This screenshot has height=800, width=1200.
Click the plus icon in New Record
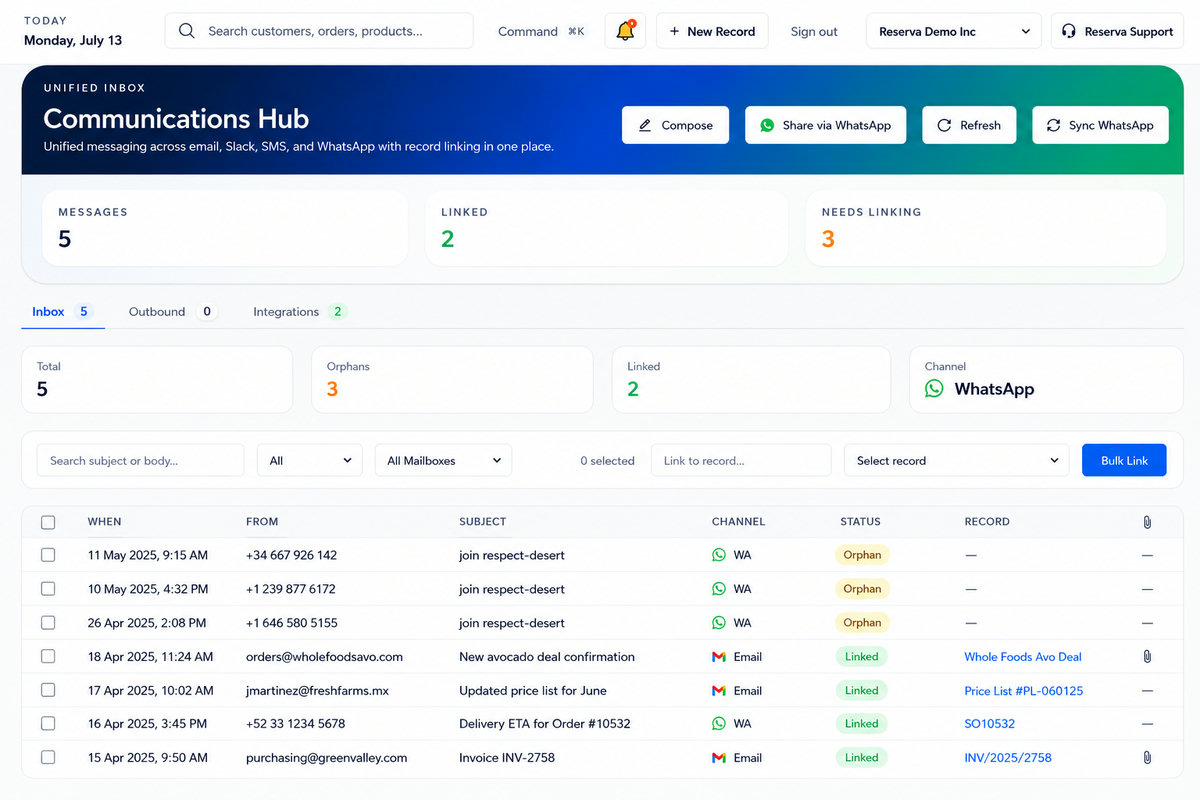(675, 31)
